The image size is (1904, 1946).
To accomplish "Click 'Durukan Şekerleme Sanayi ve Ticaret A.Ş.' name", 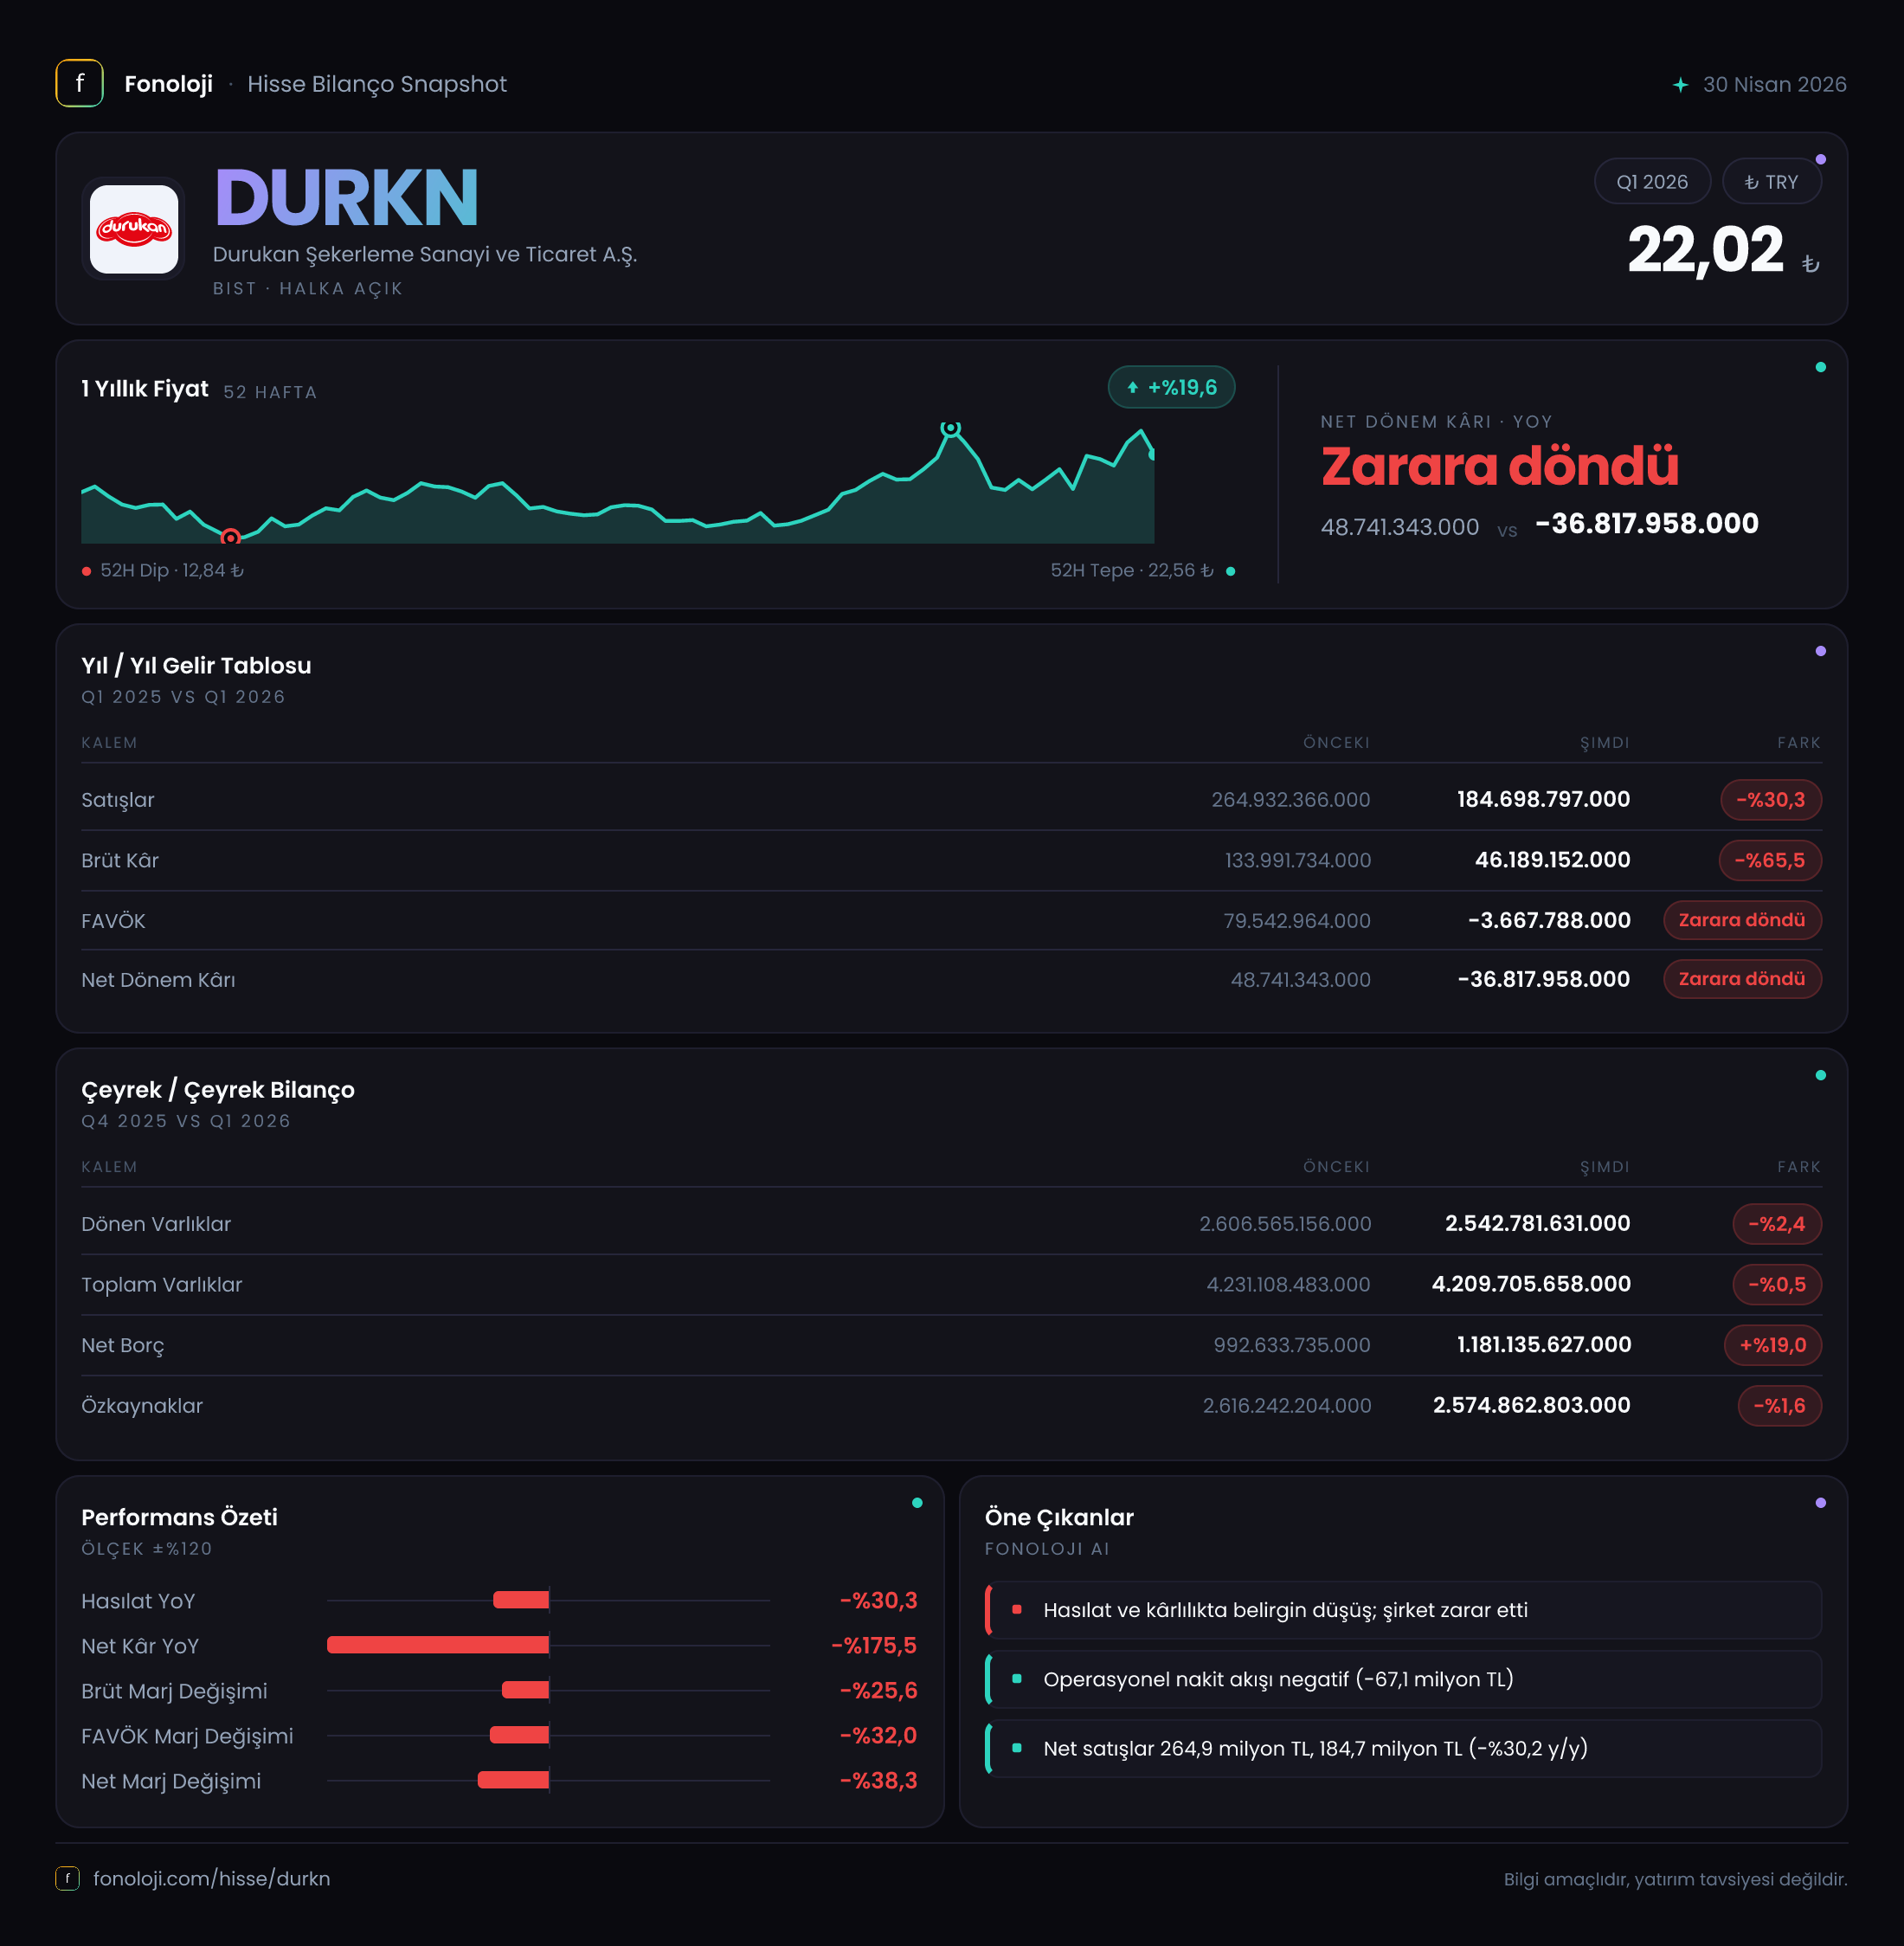I will pyautogui.click(x=425, y=255).
